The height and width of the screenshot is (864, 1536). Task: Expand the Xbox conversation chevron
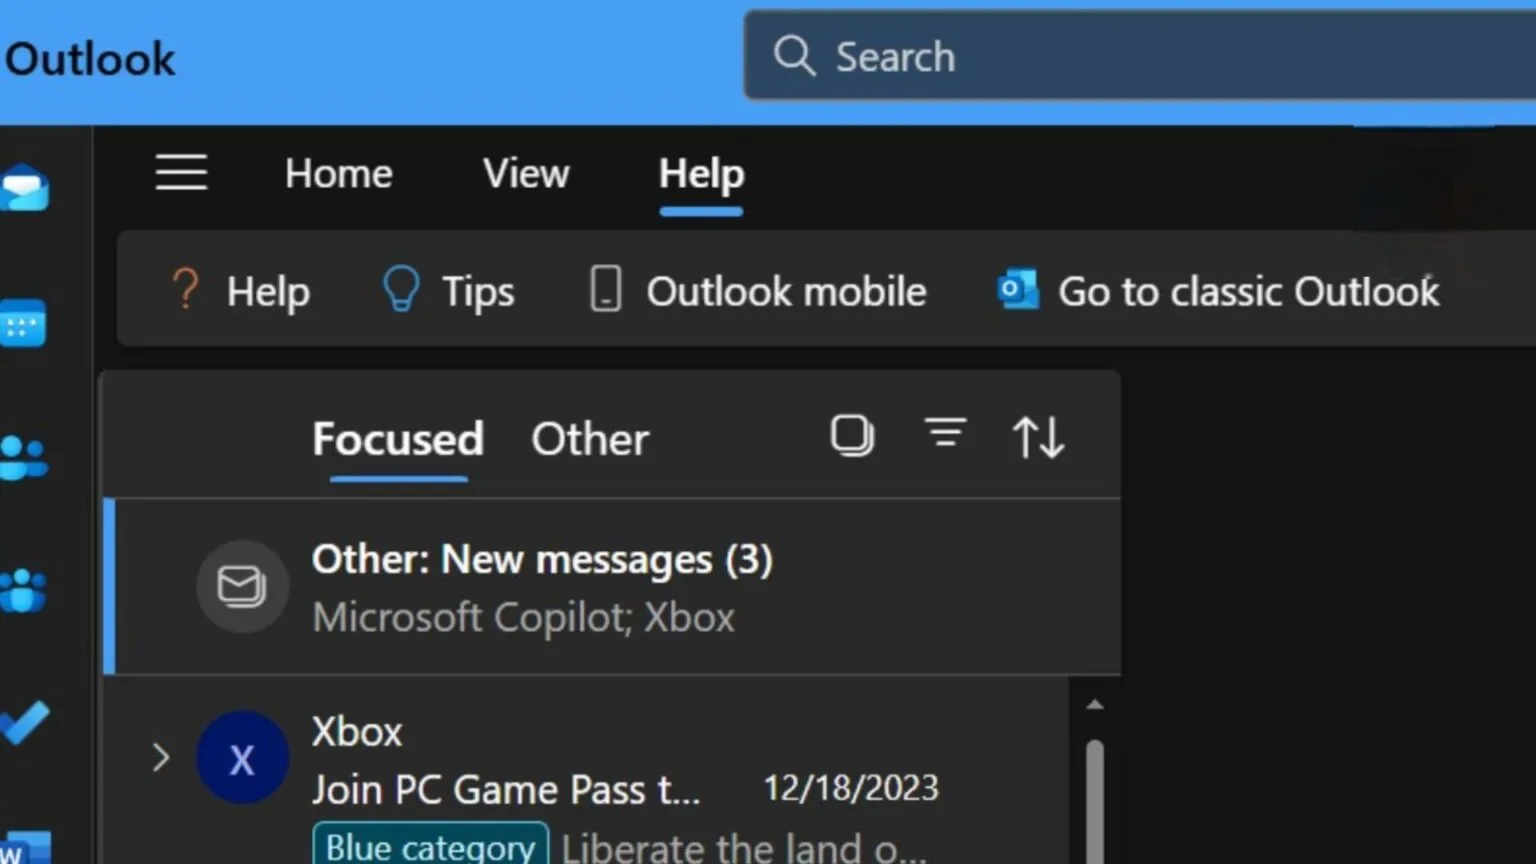(161, 757)
